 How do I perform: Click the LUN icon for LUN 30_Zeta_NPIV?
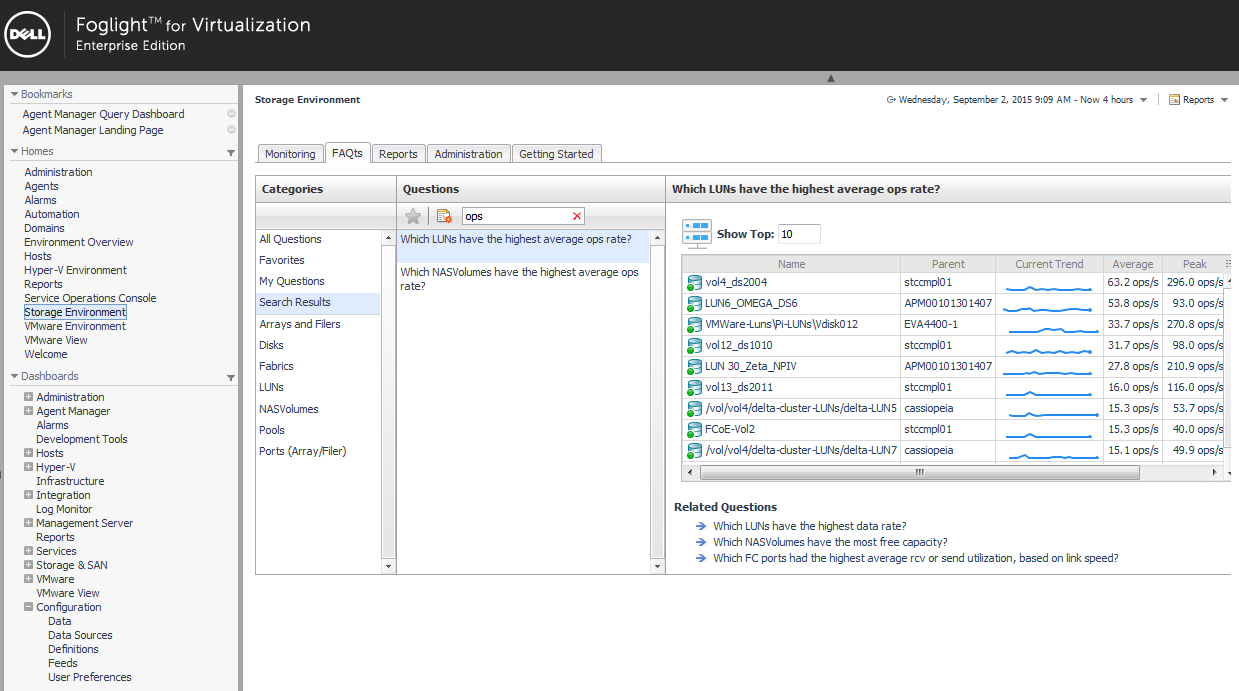(694, 366)
